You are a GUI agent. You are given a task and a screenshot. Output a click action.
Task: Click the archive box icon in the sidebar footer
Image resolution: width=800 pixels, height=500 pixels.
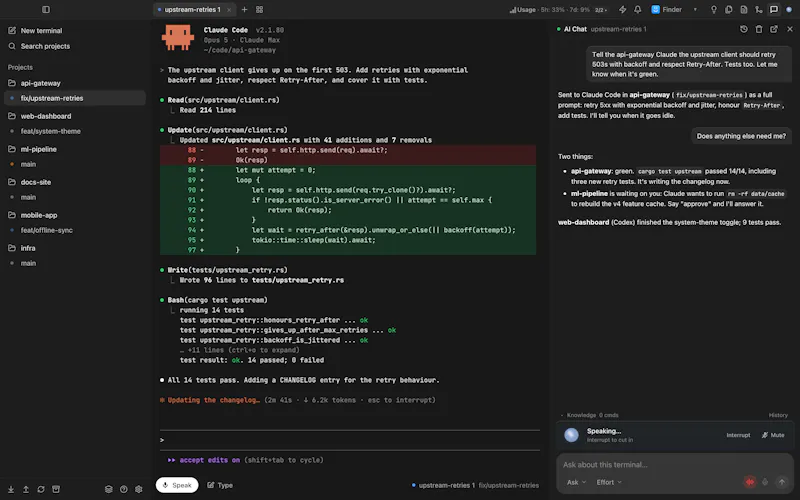tap(56, 489)
